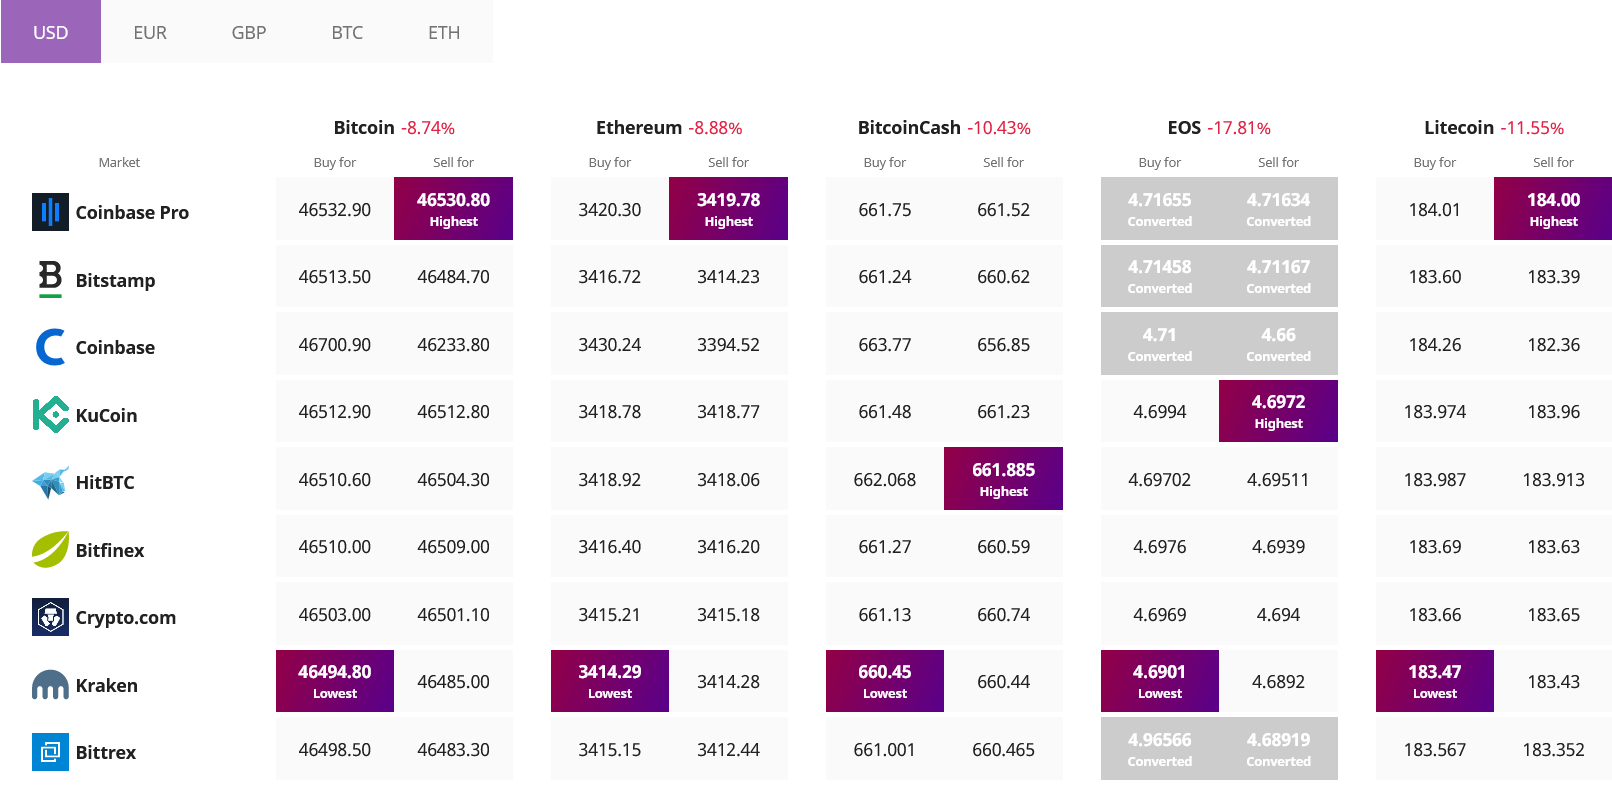Click the KuCoin green logo icon
This screenshot has width=1612, height=785.
(50, 414)
